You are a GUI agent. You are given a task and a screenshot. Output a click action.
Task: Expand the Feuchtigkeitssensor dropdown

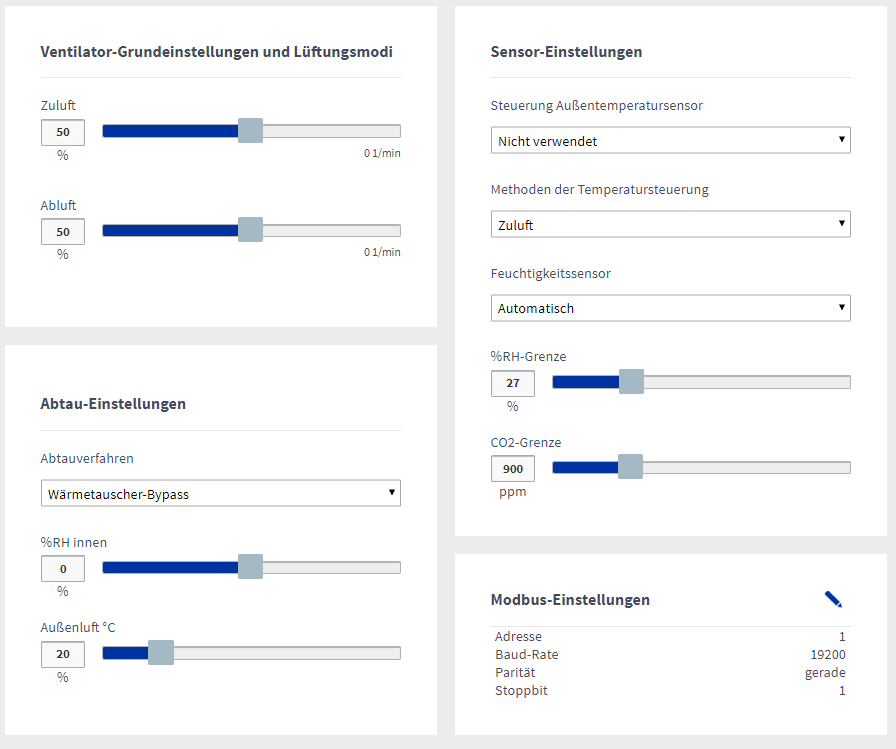pos(670,308)
